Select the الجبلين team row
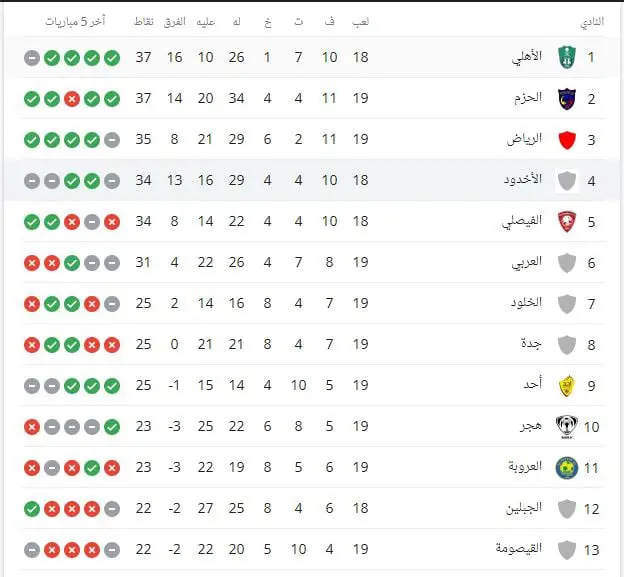This screenshot has width=624, height=577. [x=314, y=508]
